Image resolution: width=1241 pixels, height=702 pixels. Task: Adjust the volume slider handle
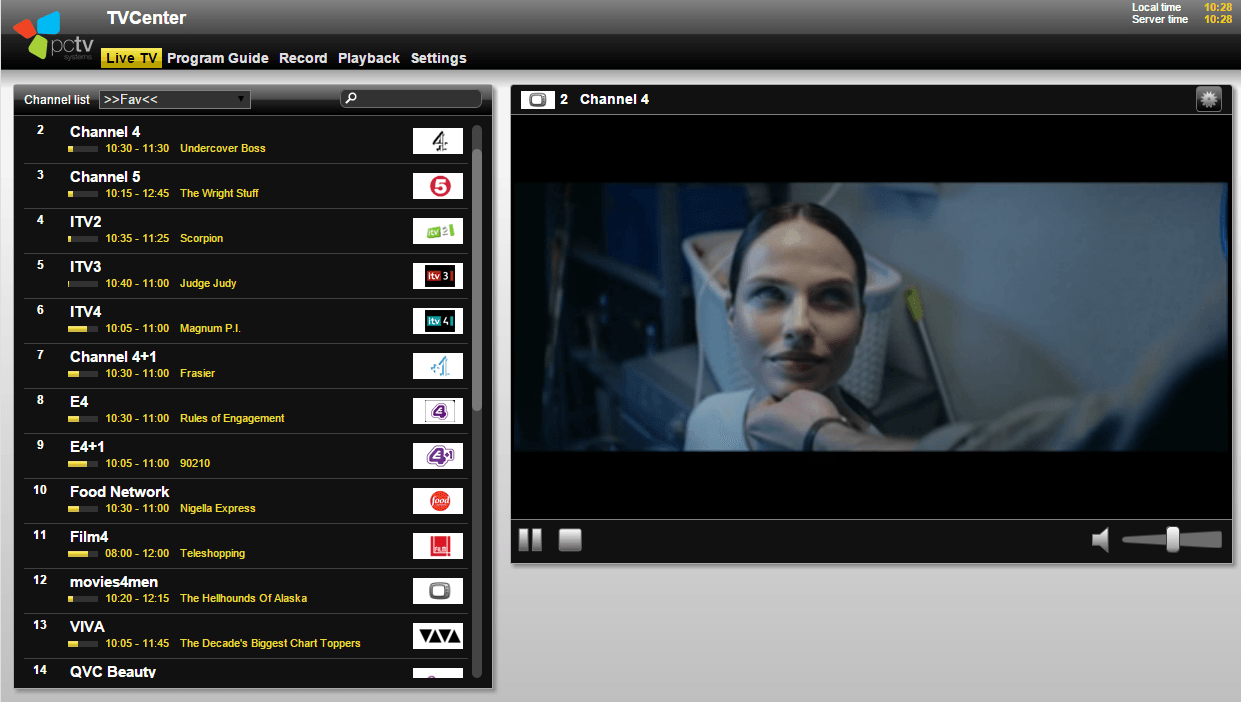click(x=1172, y=540)
